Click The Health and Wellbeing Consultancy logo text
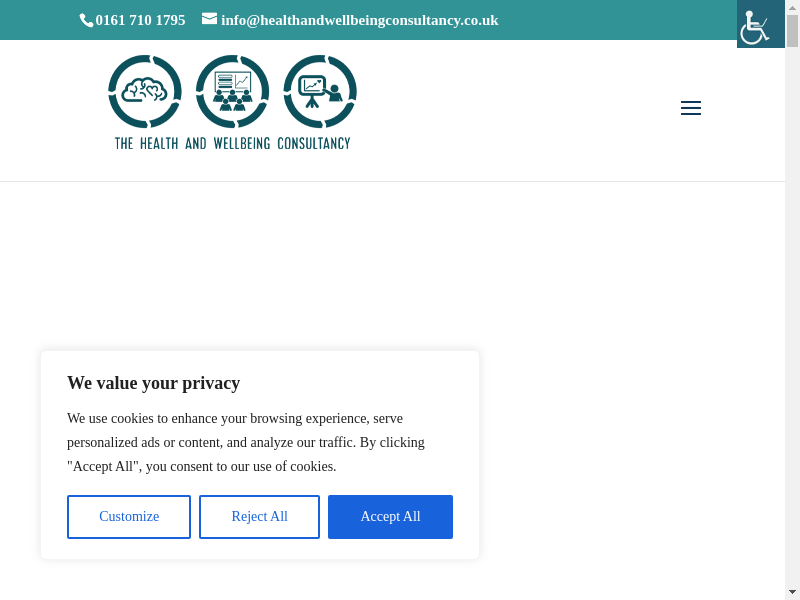Screen dimensions: 800x600 [x=232, y=143]
